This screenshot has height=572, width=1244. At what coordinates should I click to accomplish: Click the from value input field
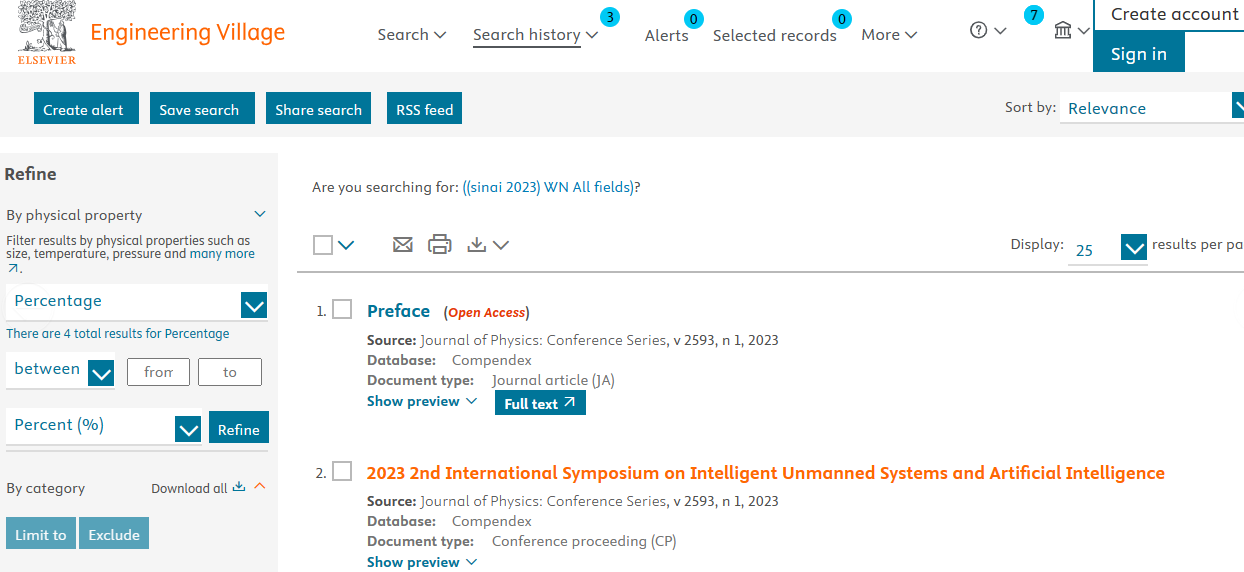(158, 372)
